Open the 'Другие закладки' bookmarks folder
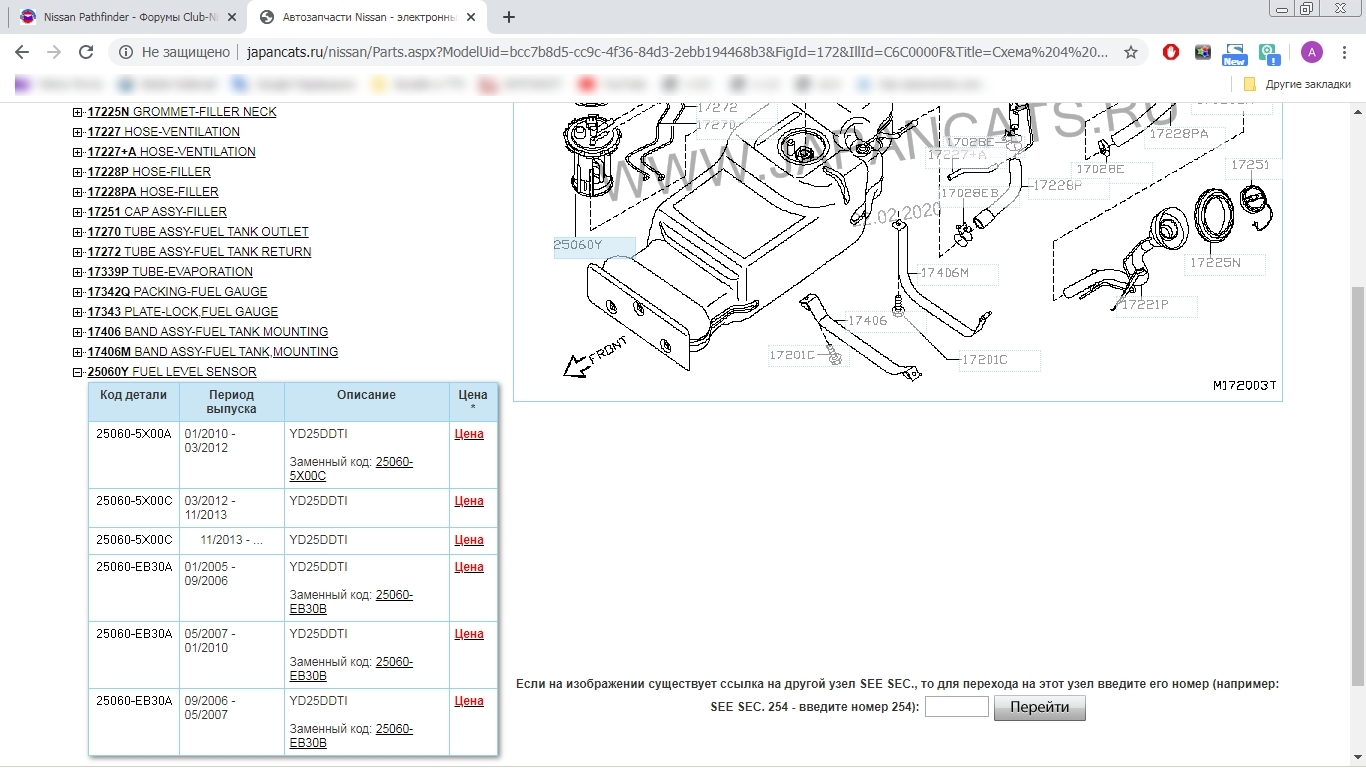Viewport: 1366px width, 768px height. 1297,84
